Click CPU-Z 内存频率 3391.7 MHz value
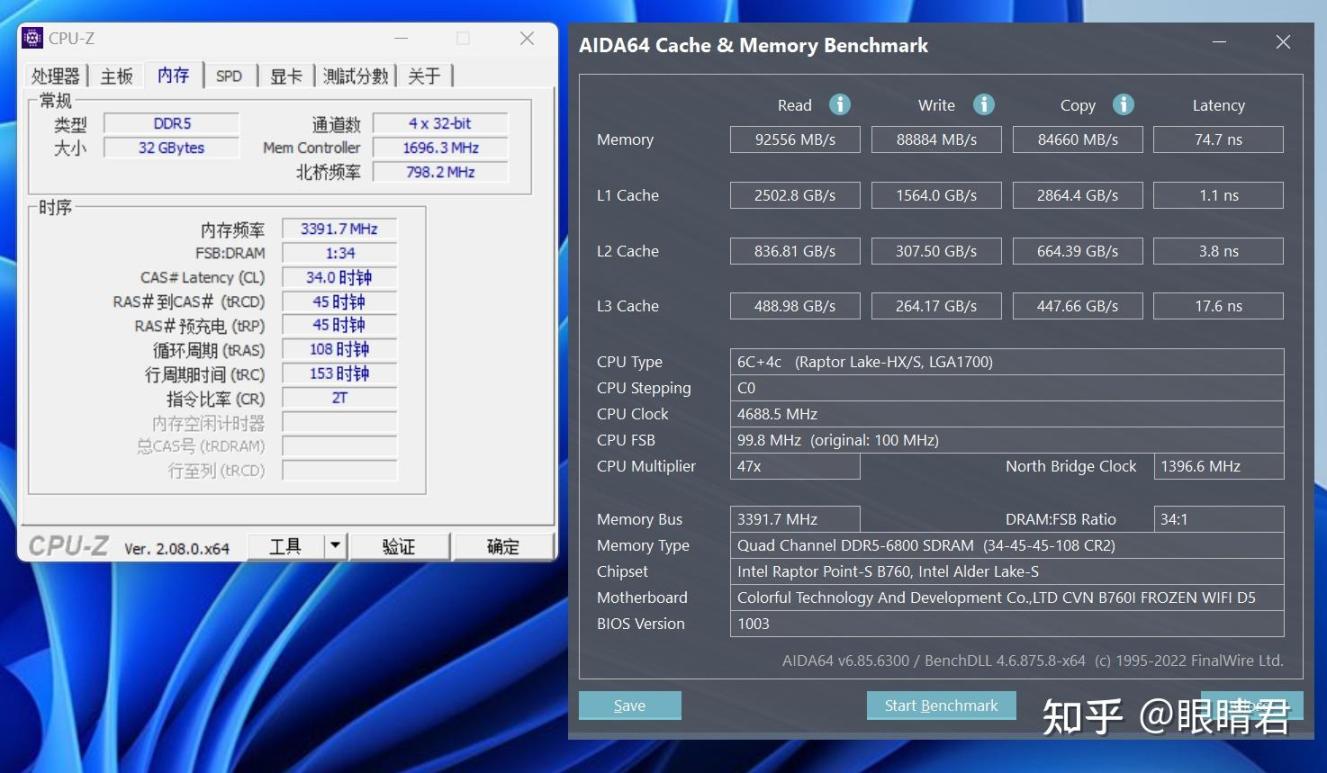Image resolution: width=1327 pixels, height=773 pixels. [x=339, y=229]
